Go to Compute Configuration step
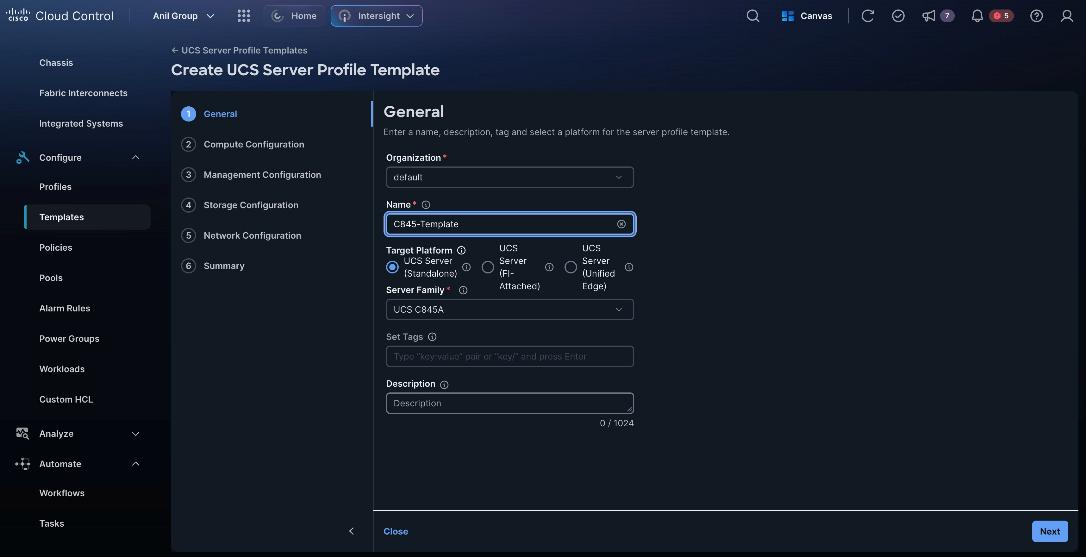This screenshot has height=557, width=1086. (x=253, y=144)
